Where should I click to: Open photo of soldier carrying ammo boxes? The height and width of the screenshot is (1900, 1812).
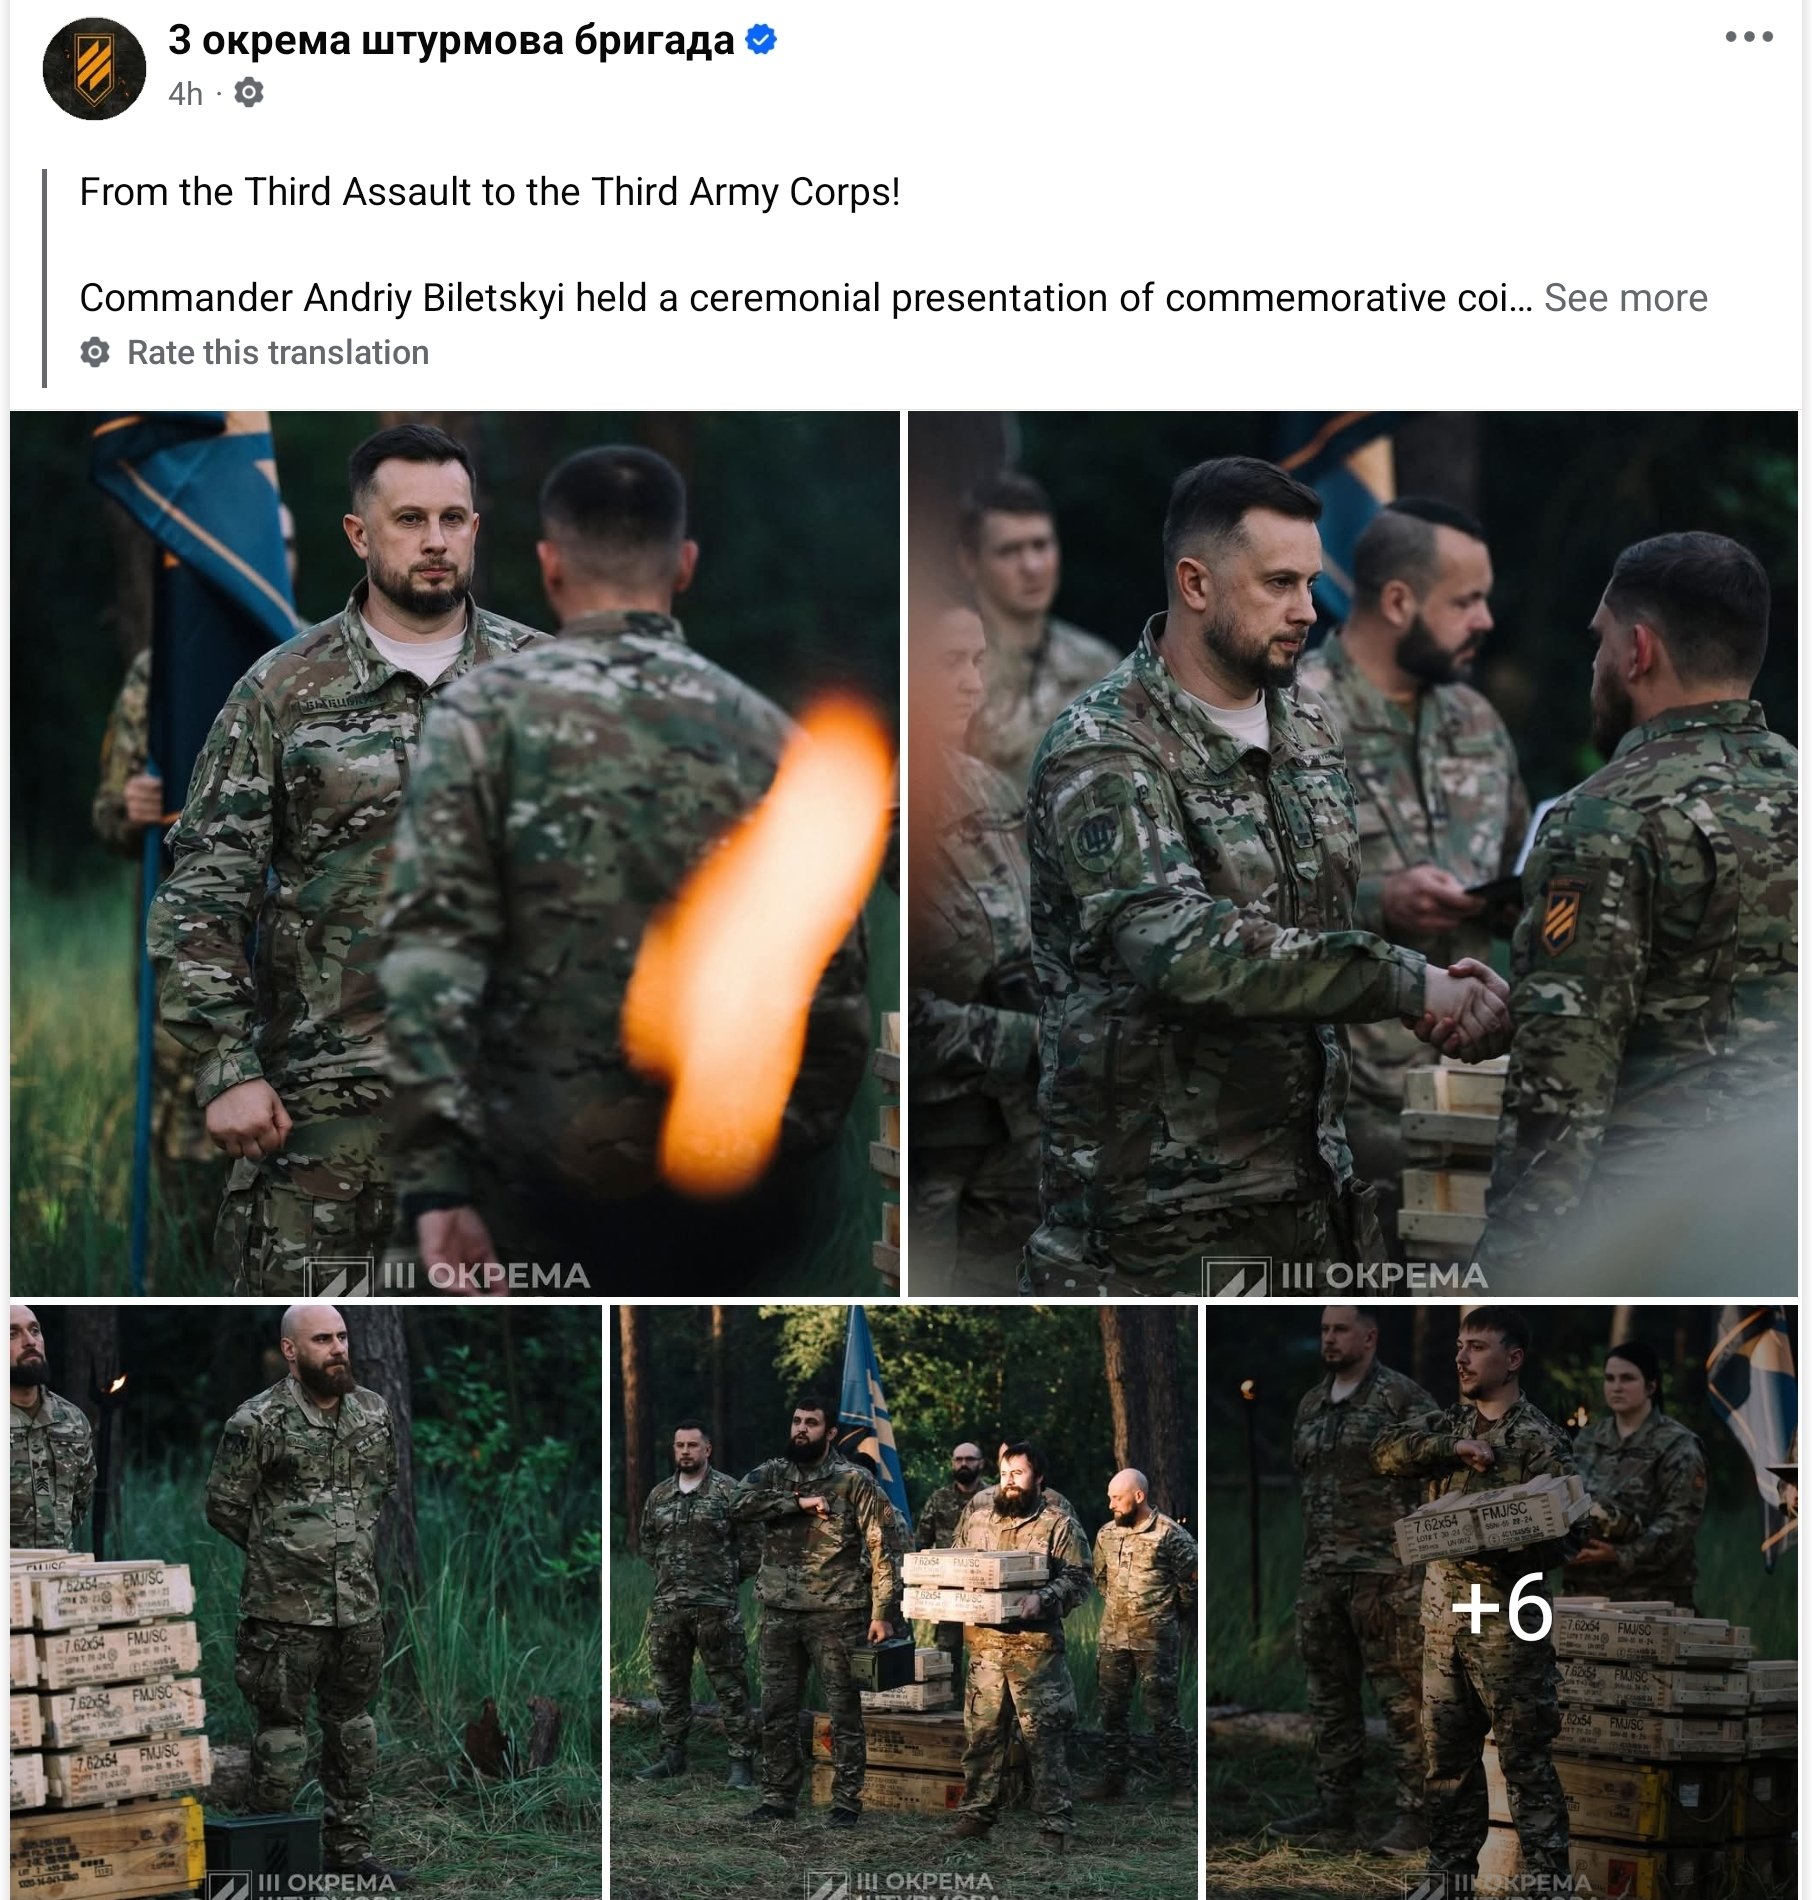[x=904, y=1602]
